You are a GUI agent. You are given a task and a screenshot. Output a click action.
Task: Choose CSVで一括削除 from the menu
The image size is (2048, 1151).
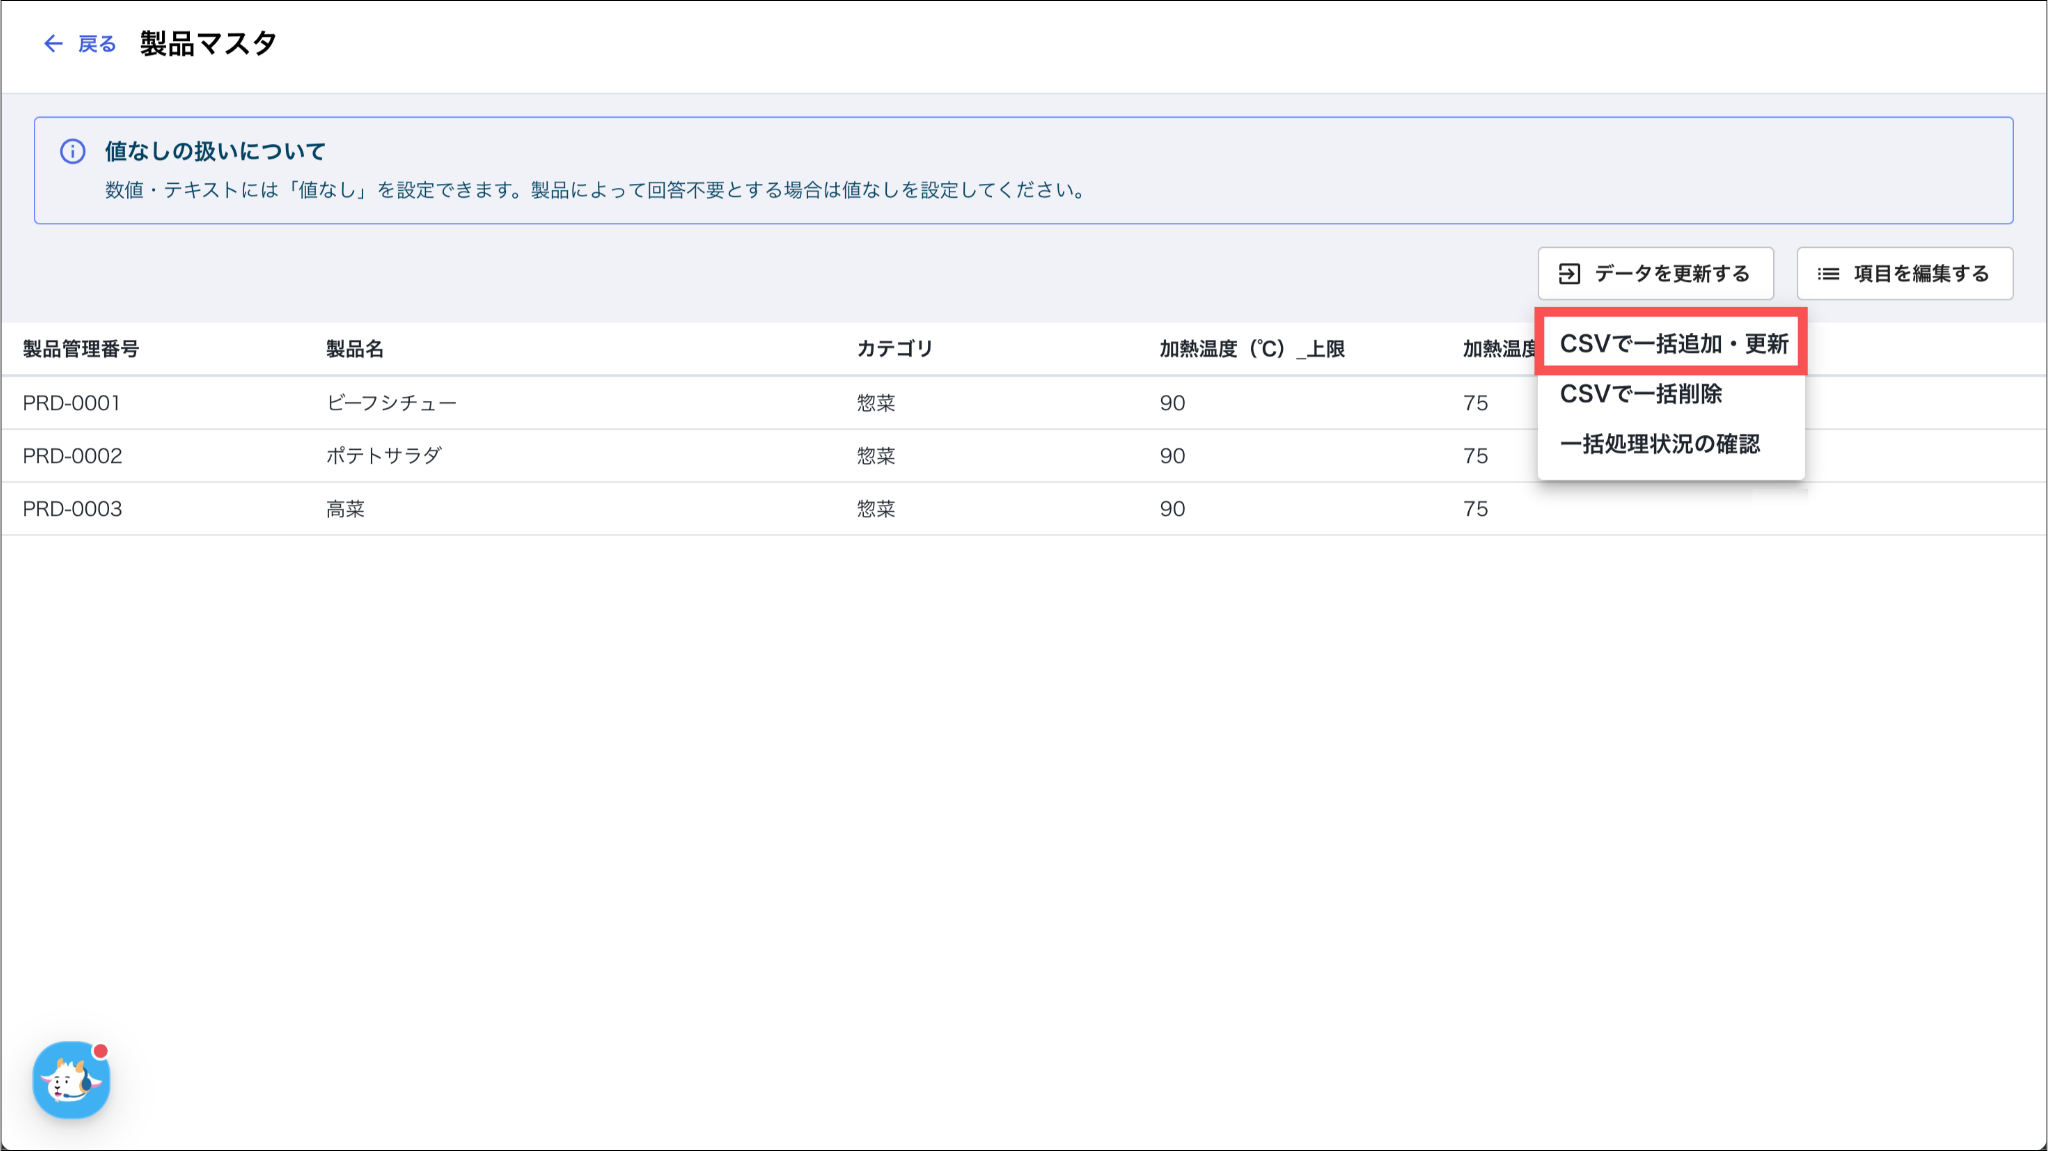tap(1640, 394)
